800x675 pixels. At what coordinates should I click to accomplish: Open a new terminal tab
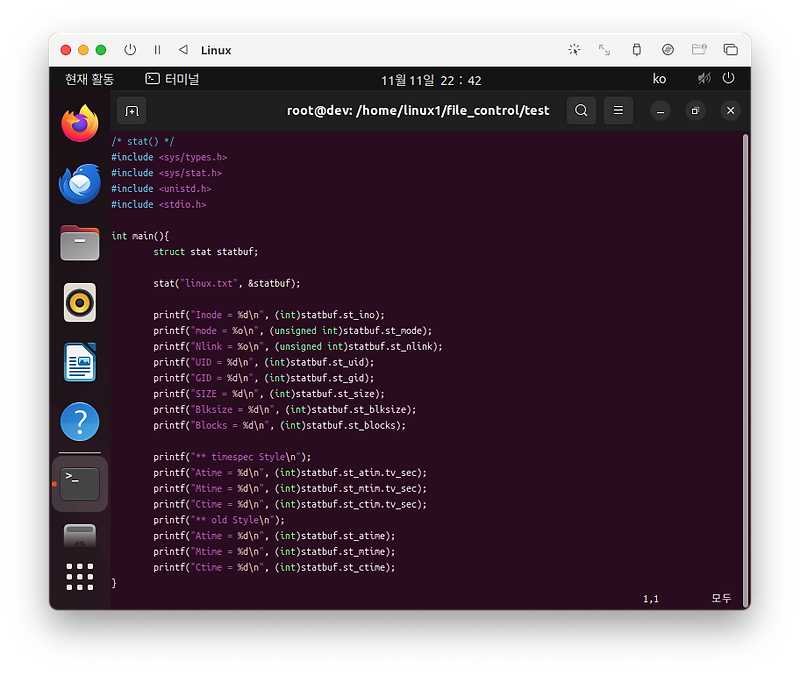point(131,110)
